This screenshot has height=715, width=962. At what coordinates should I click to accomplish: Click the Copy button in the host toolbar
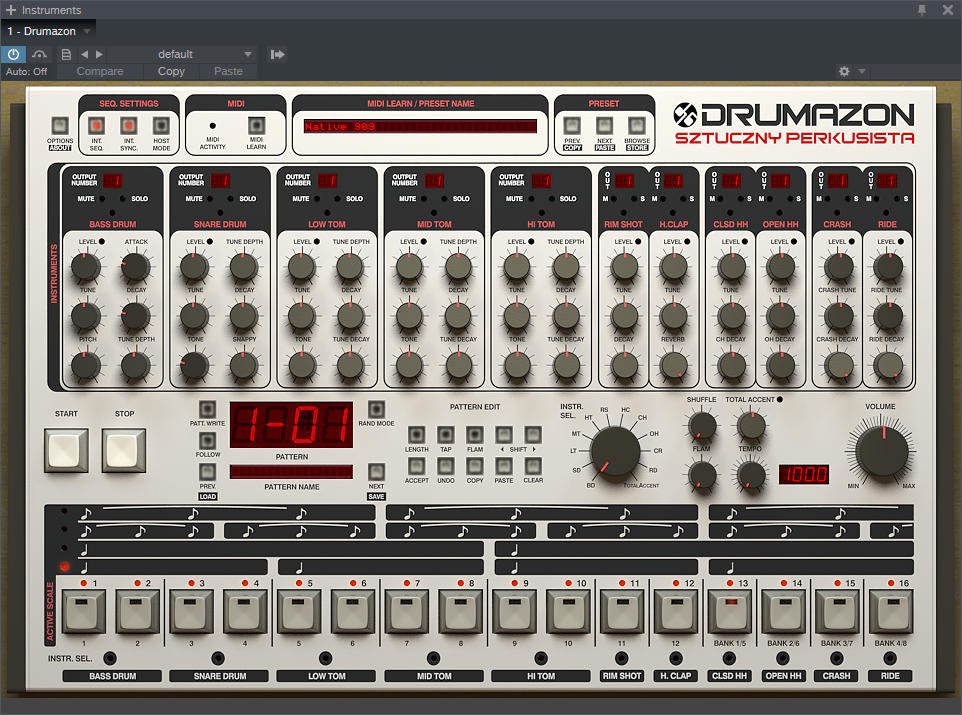coord(171,71)
